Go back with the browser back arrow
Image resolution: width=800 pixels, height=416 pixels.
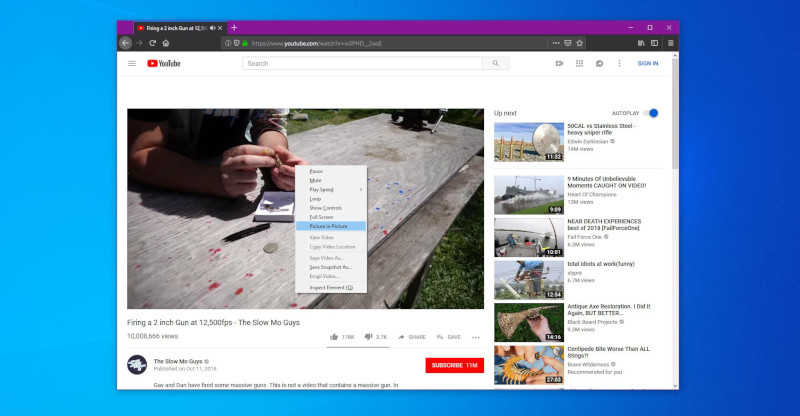coord(126,43)
